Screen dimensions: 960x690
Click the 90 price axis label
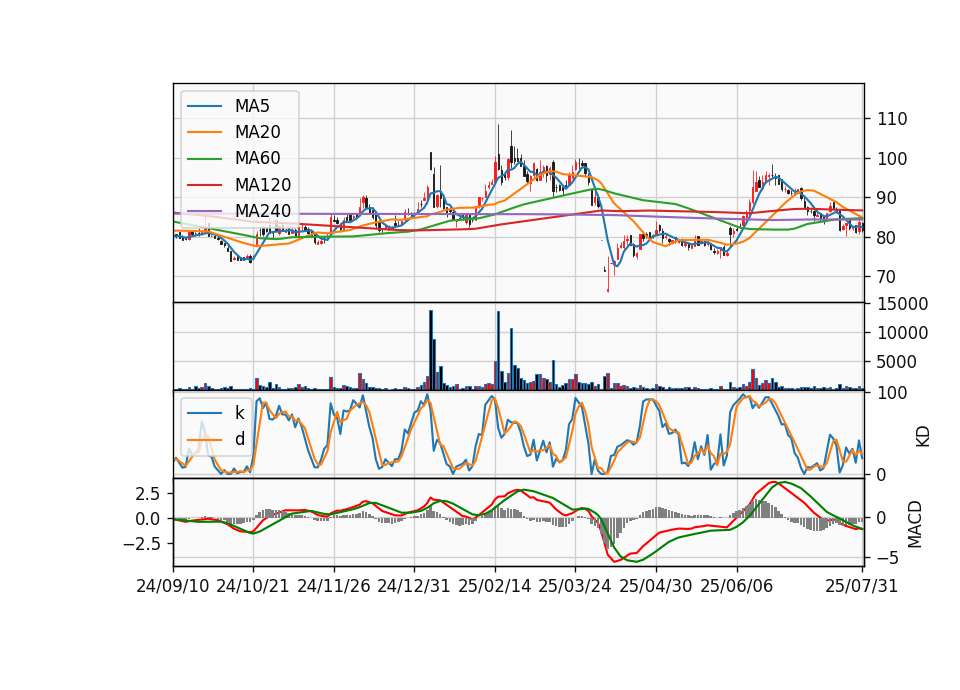(887, 198)
